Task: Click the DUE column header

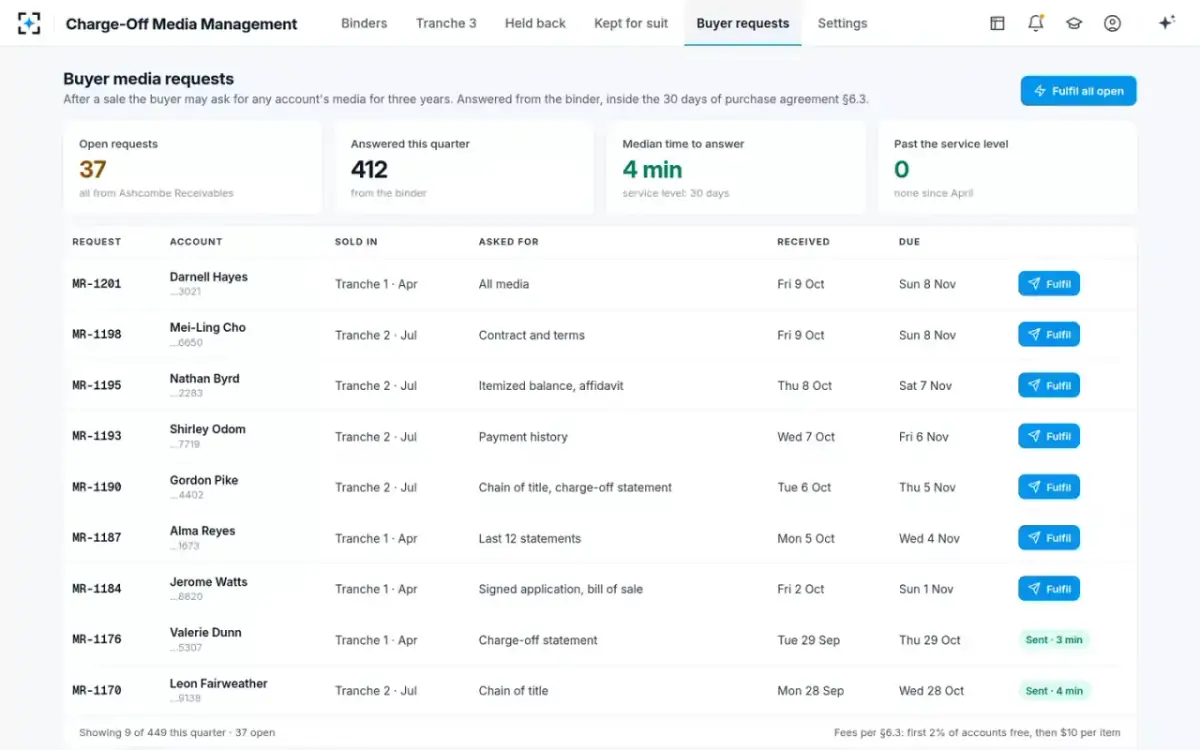Action: 909,242
